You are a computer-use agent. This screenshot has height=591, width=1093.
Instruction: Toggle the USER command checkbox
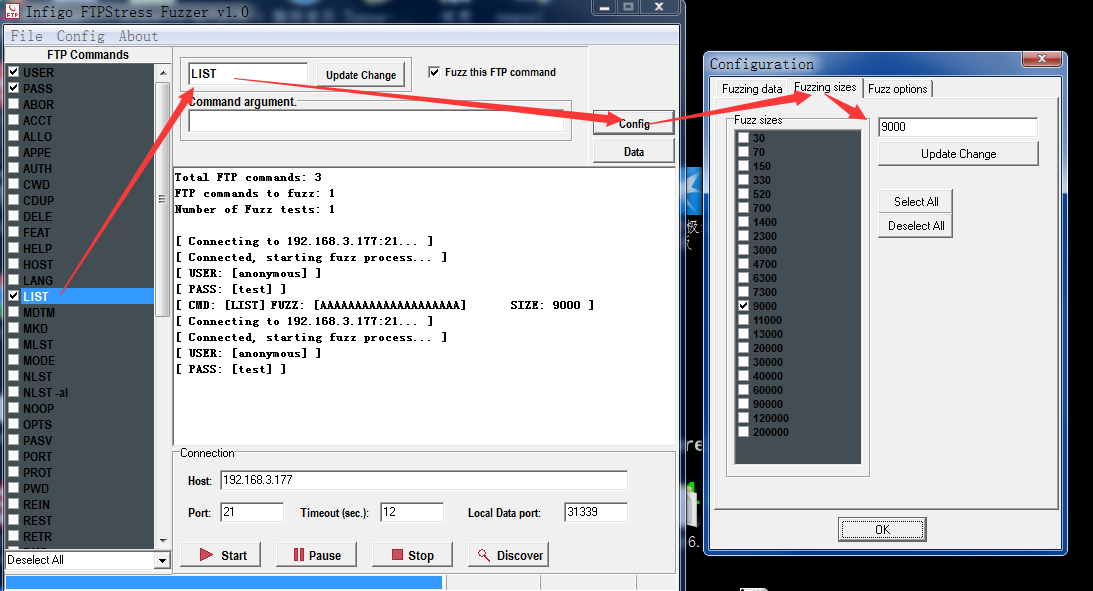coord(13,72)
